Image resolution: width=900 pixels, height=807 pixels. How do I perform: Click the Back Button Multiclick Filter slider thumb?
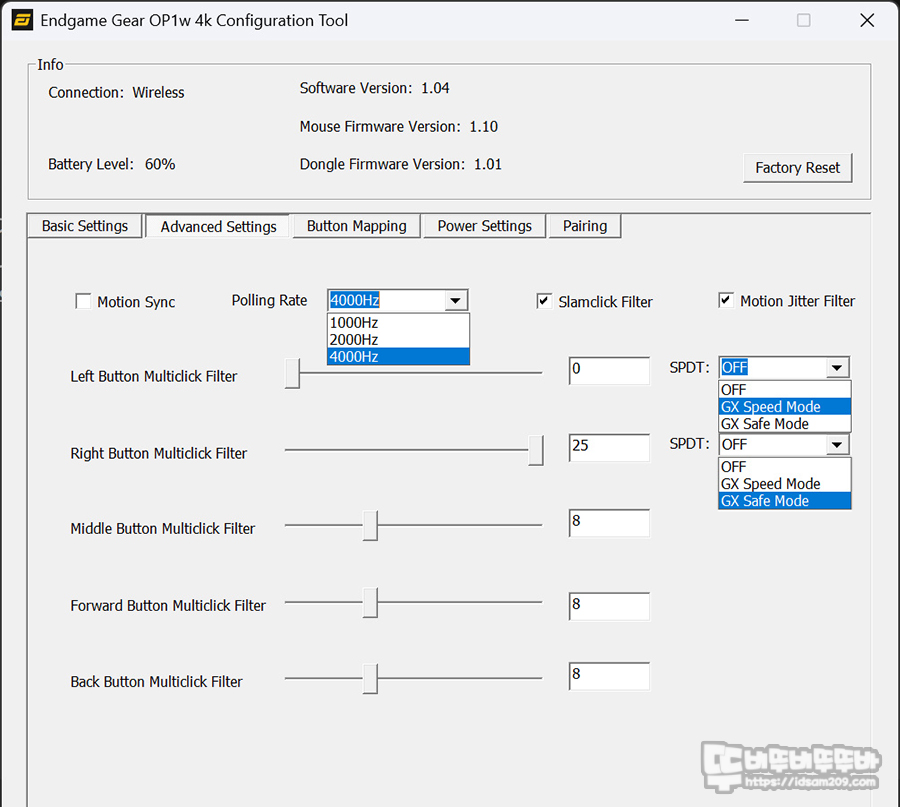[x=370, y=678]
